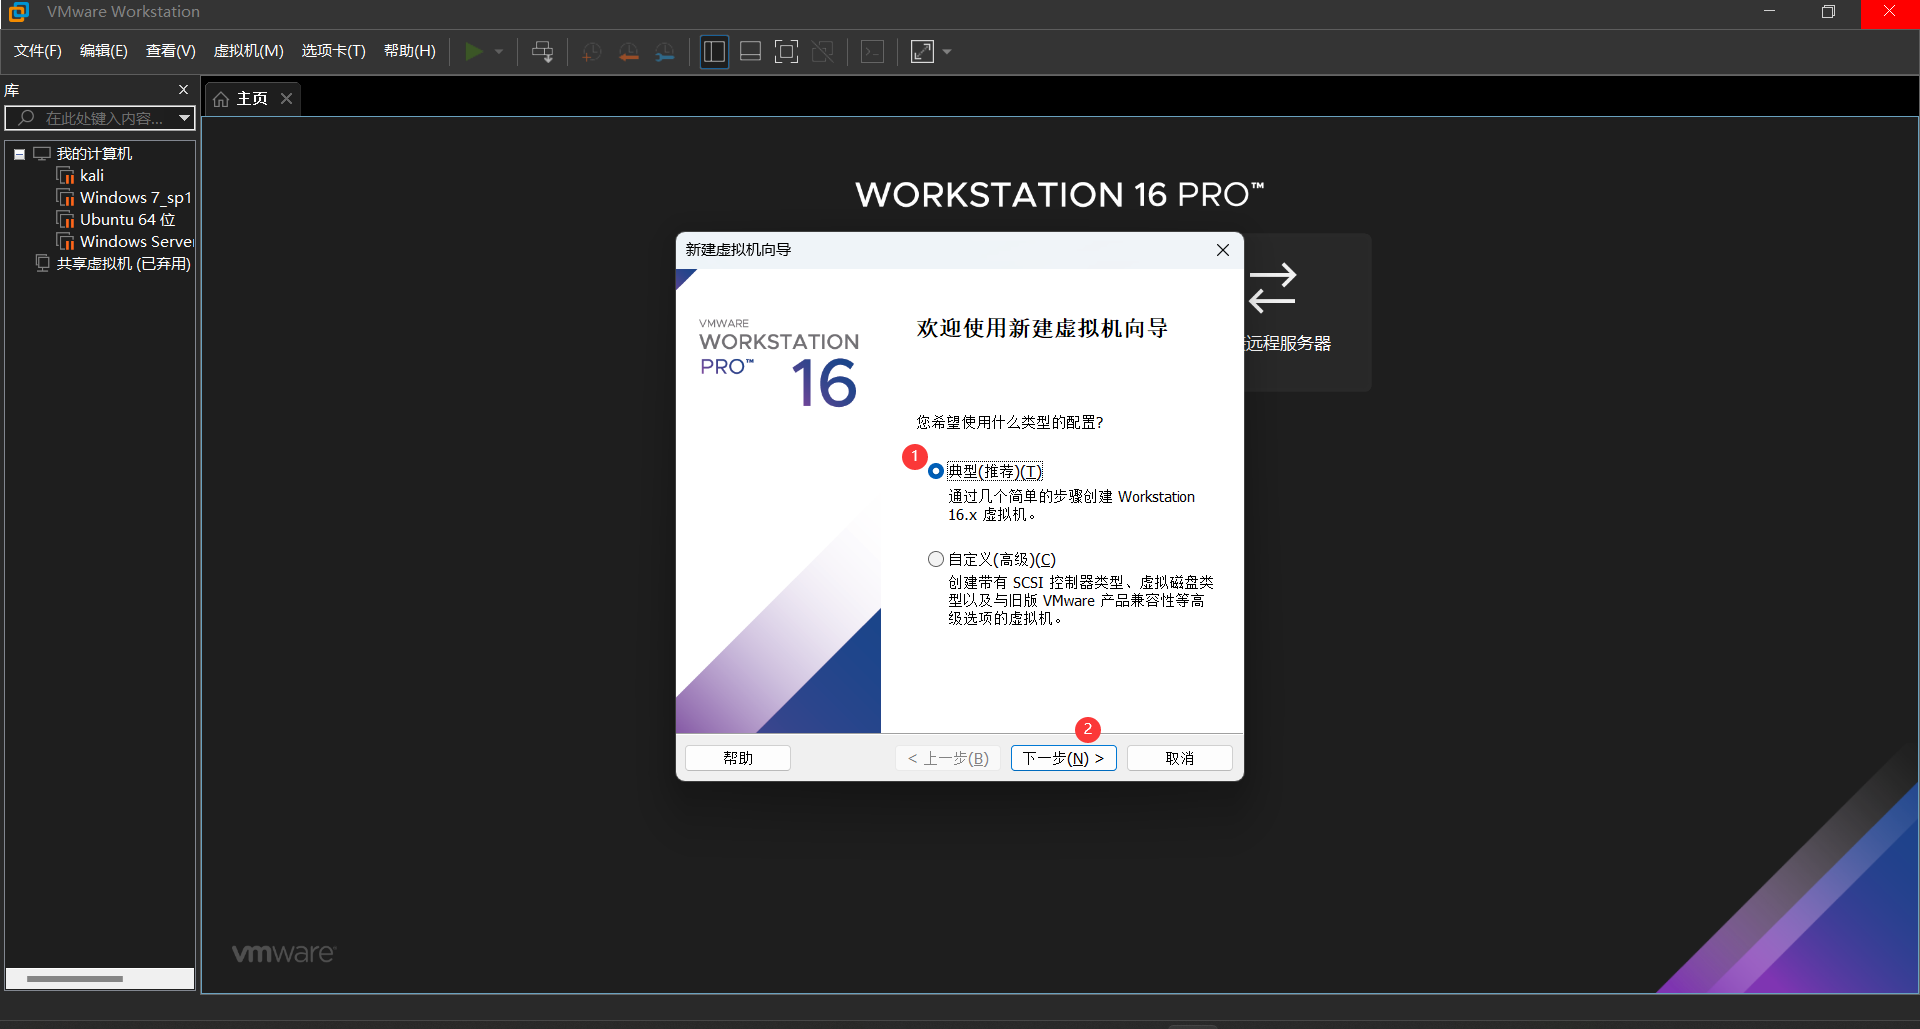The height and width of the screenshot is (1029, 1920).
Task: Restore down the VMware Workstation window
Action: click(1828, 12)
